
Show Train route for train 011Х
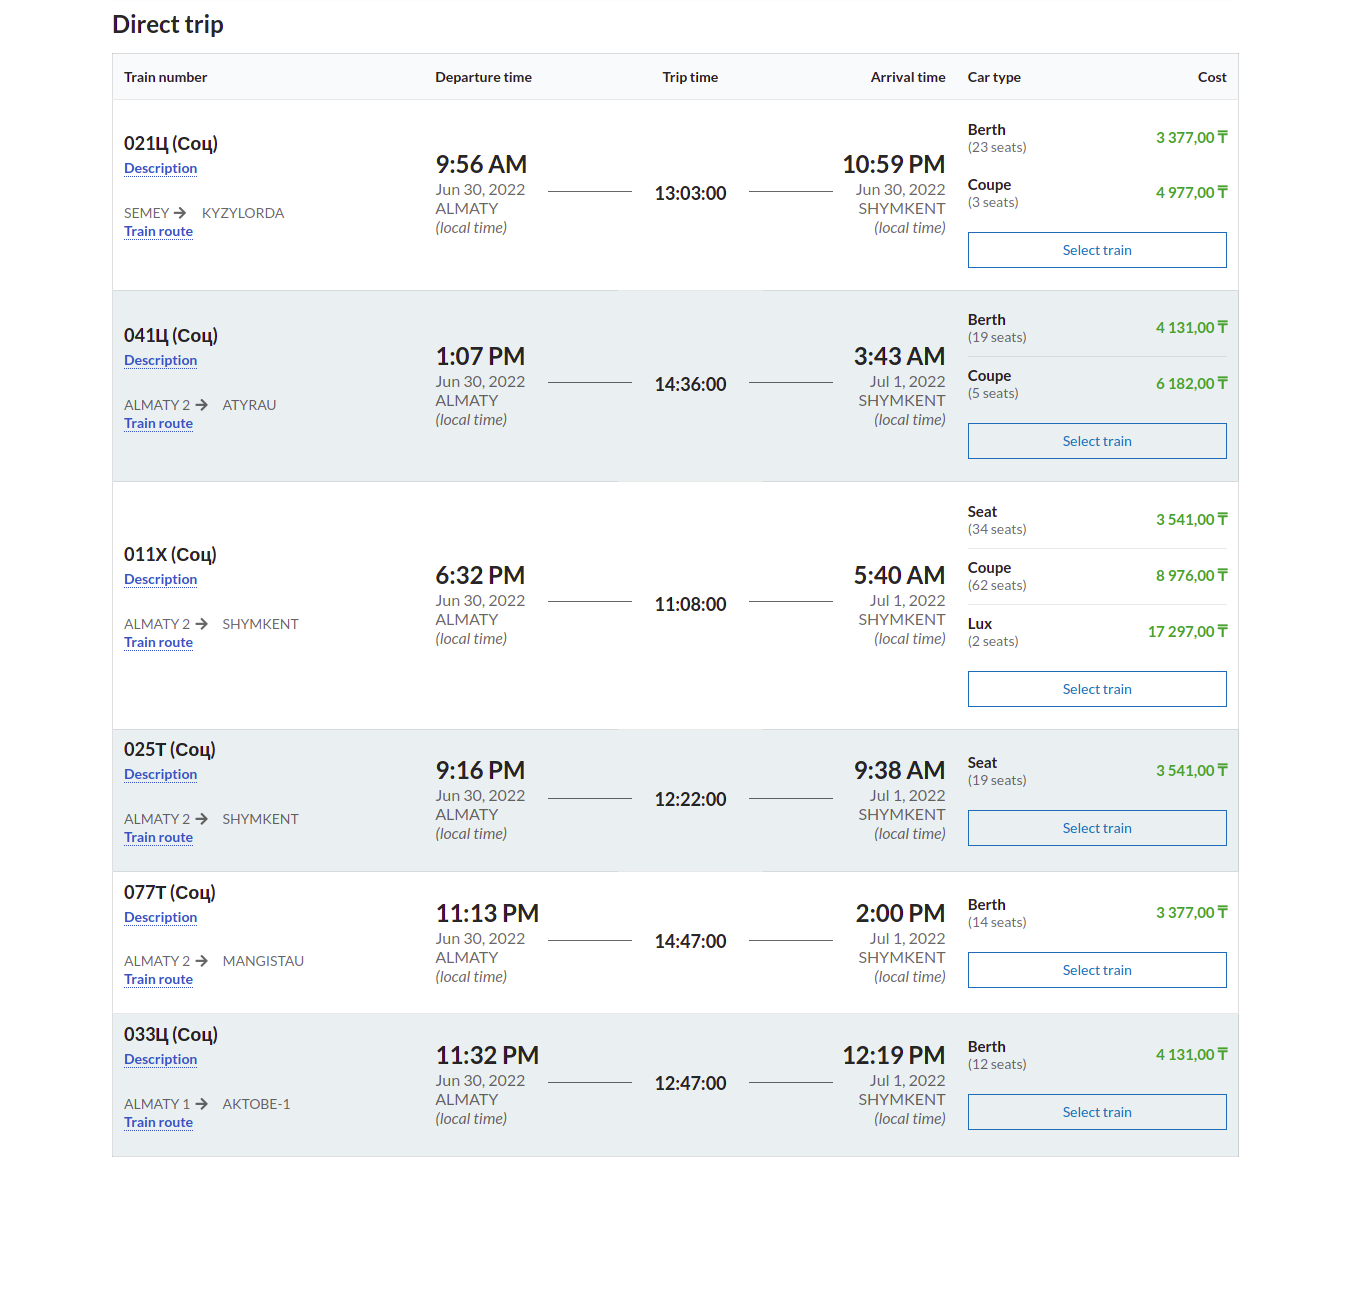pyautogui.click(x=158, y=642)
